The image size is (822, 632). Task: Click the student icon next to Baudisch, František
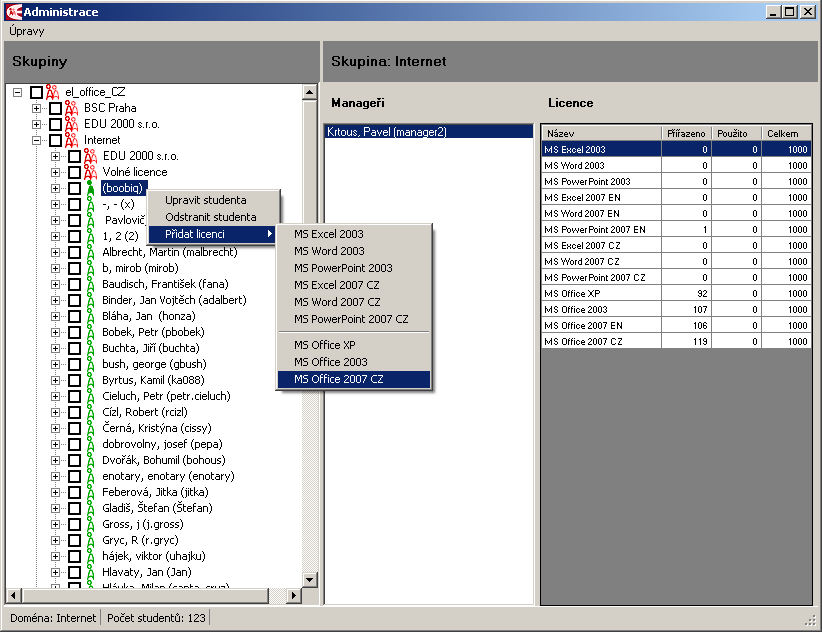coord(90,285)
